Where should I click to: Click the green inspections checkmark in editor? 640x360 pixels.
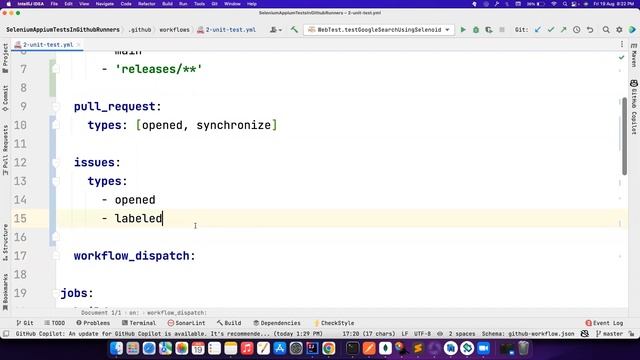pos(621,58)
